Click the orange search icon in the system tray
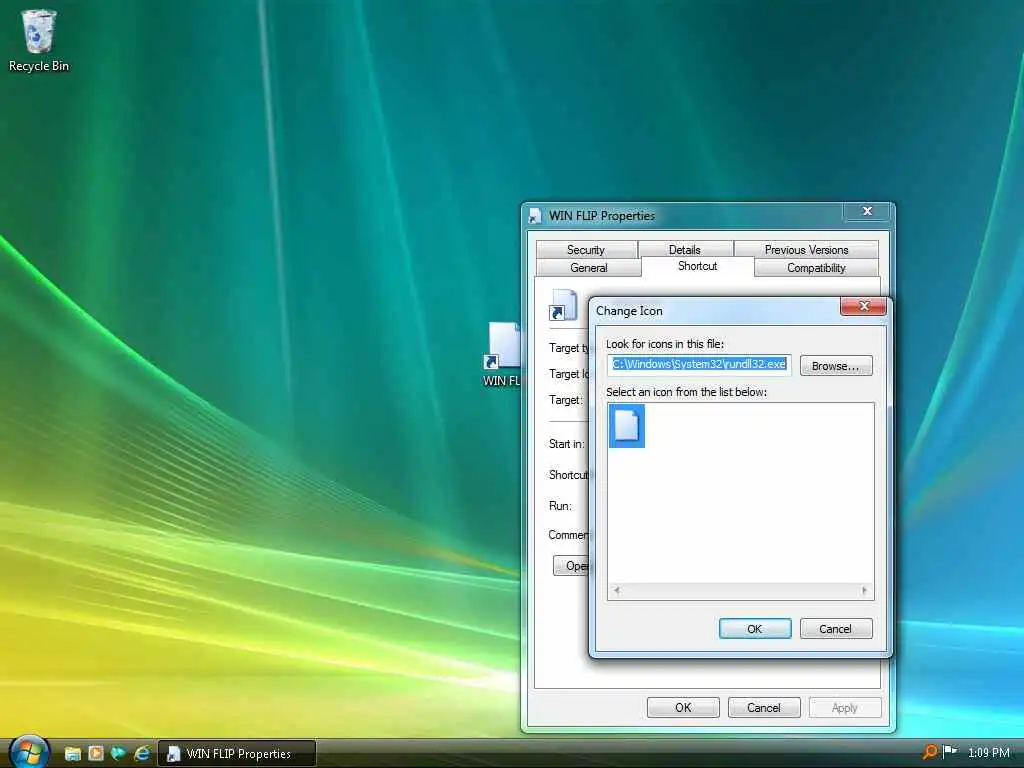The width and height of the screenshot is (1024, 768). point(929,752)
